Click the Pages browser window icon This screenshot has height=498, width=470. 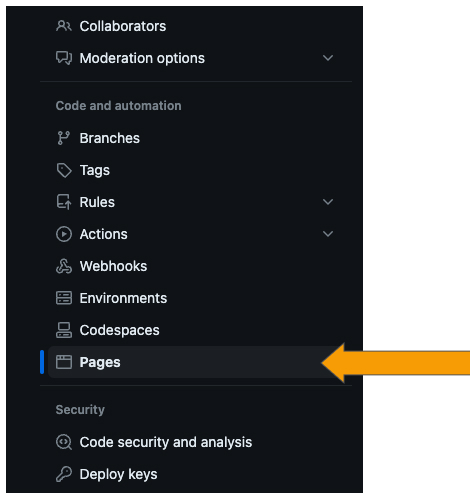pos(64,362)
